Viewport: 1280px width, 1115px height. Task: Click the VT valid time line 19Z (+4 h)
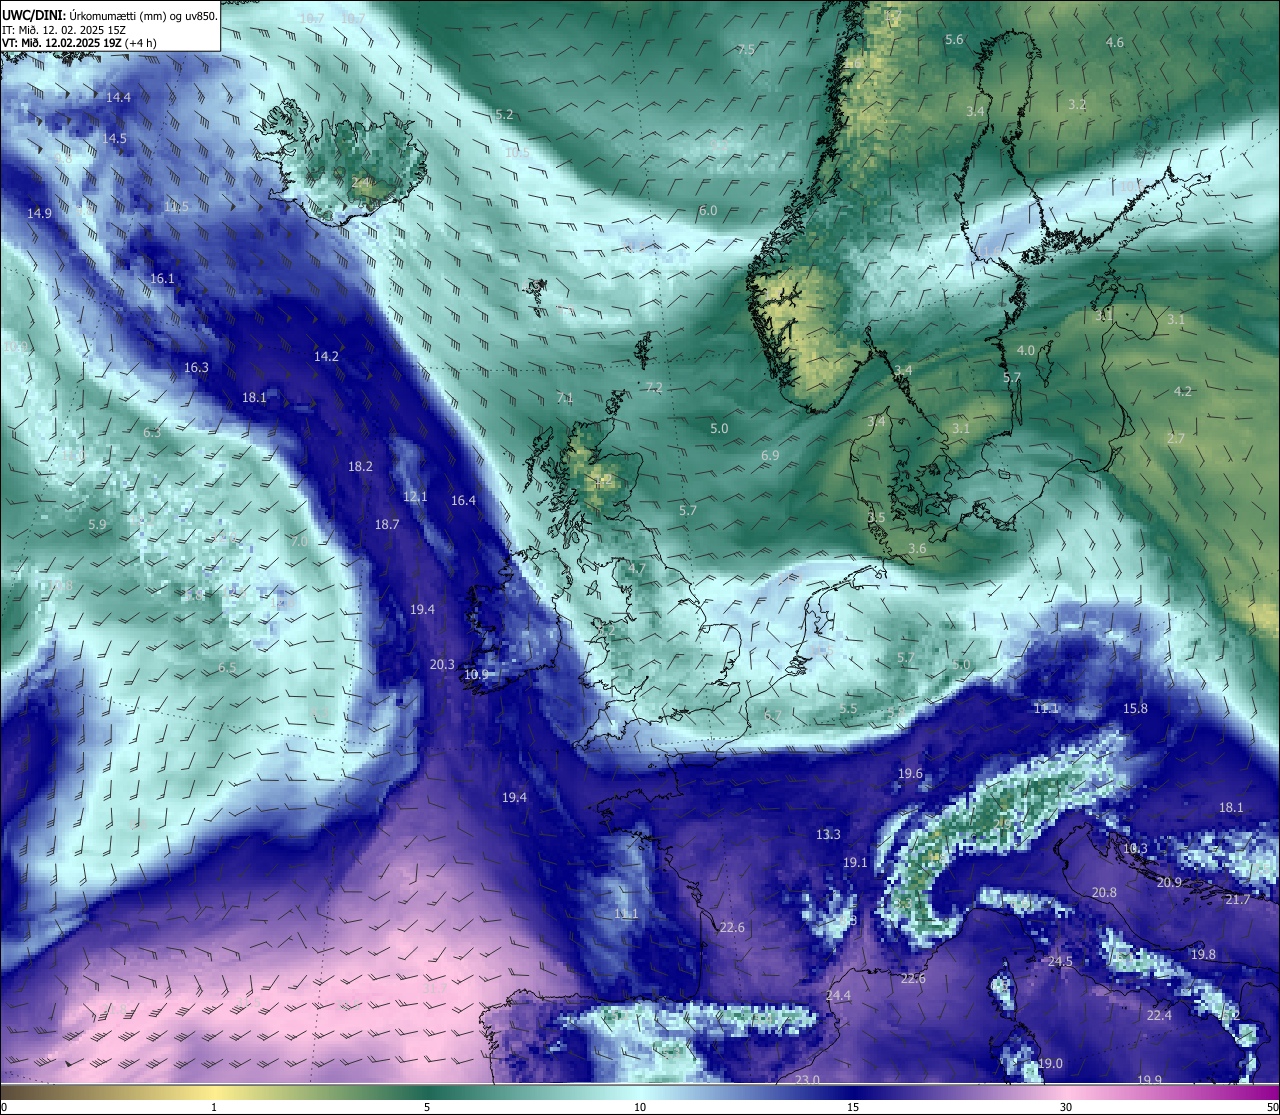[79, 43]
